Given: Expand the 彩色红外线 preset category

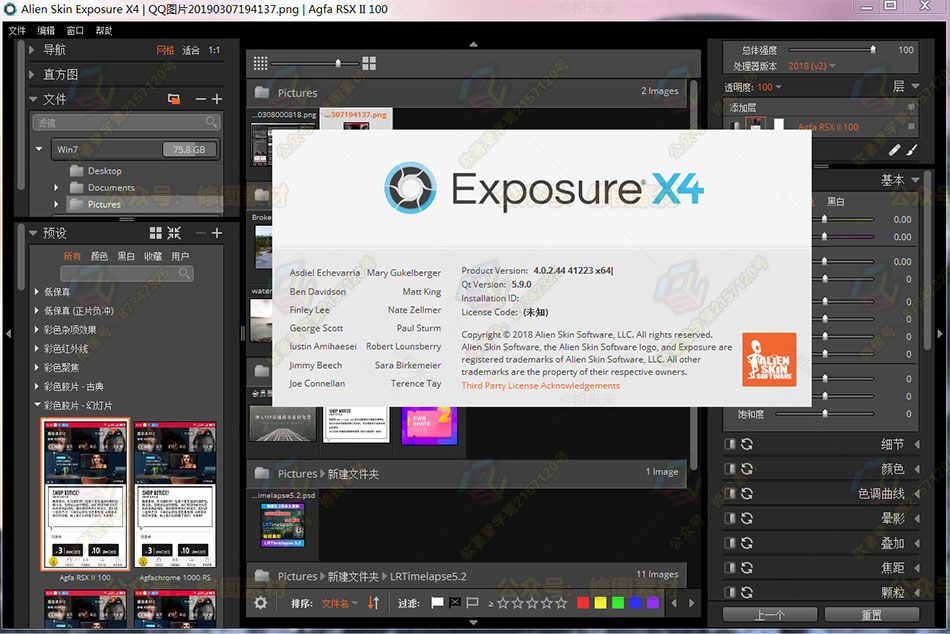Looking at the screenshot, I should click(x=37, y=349).
